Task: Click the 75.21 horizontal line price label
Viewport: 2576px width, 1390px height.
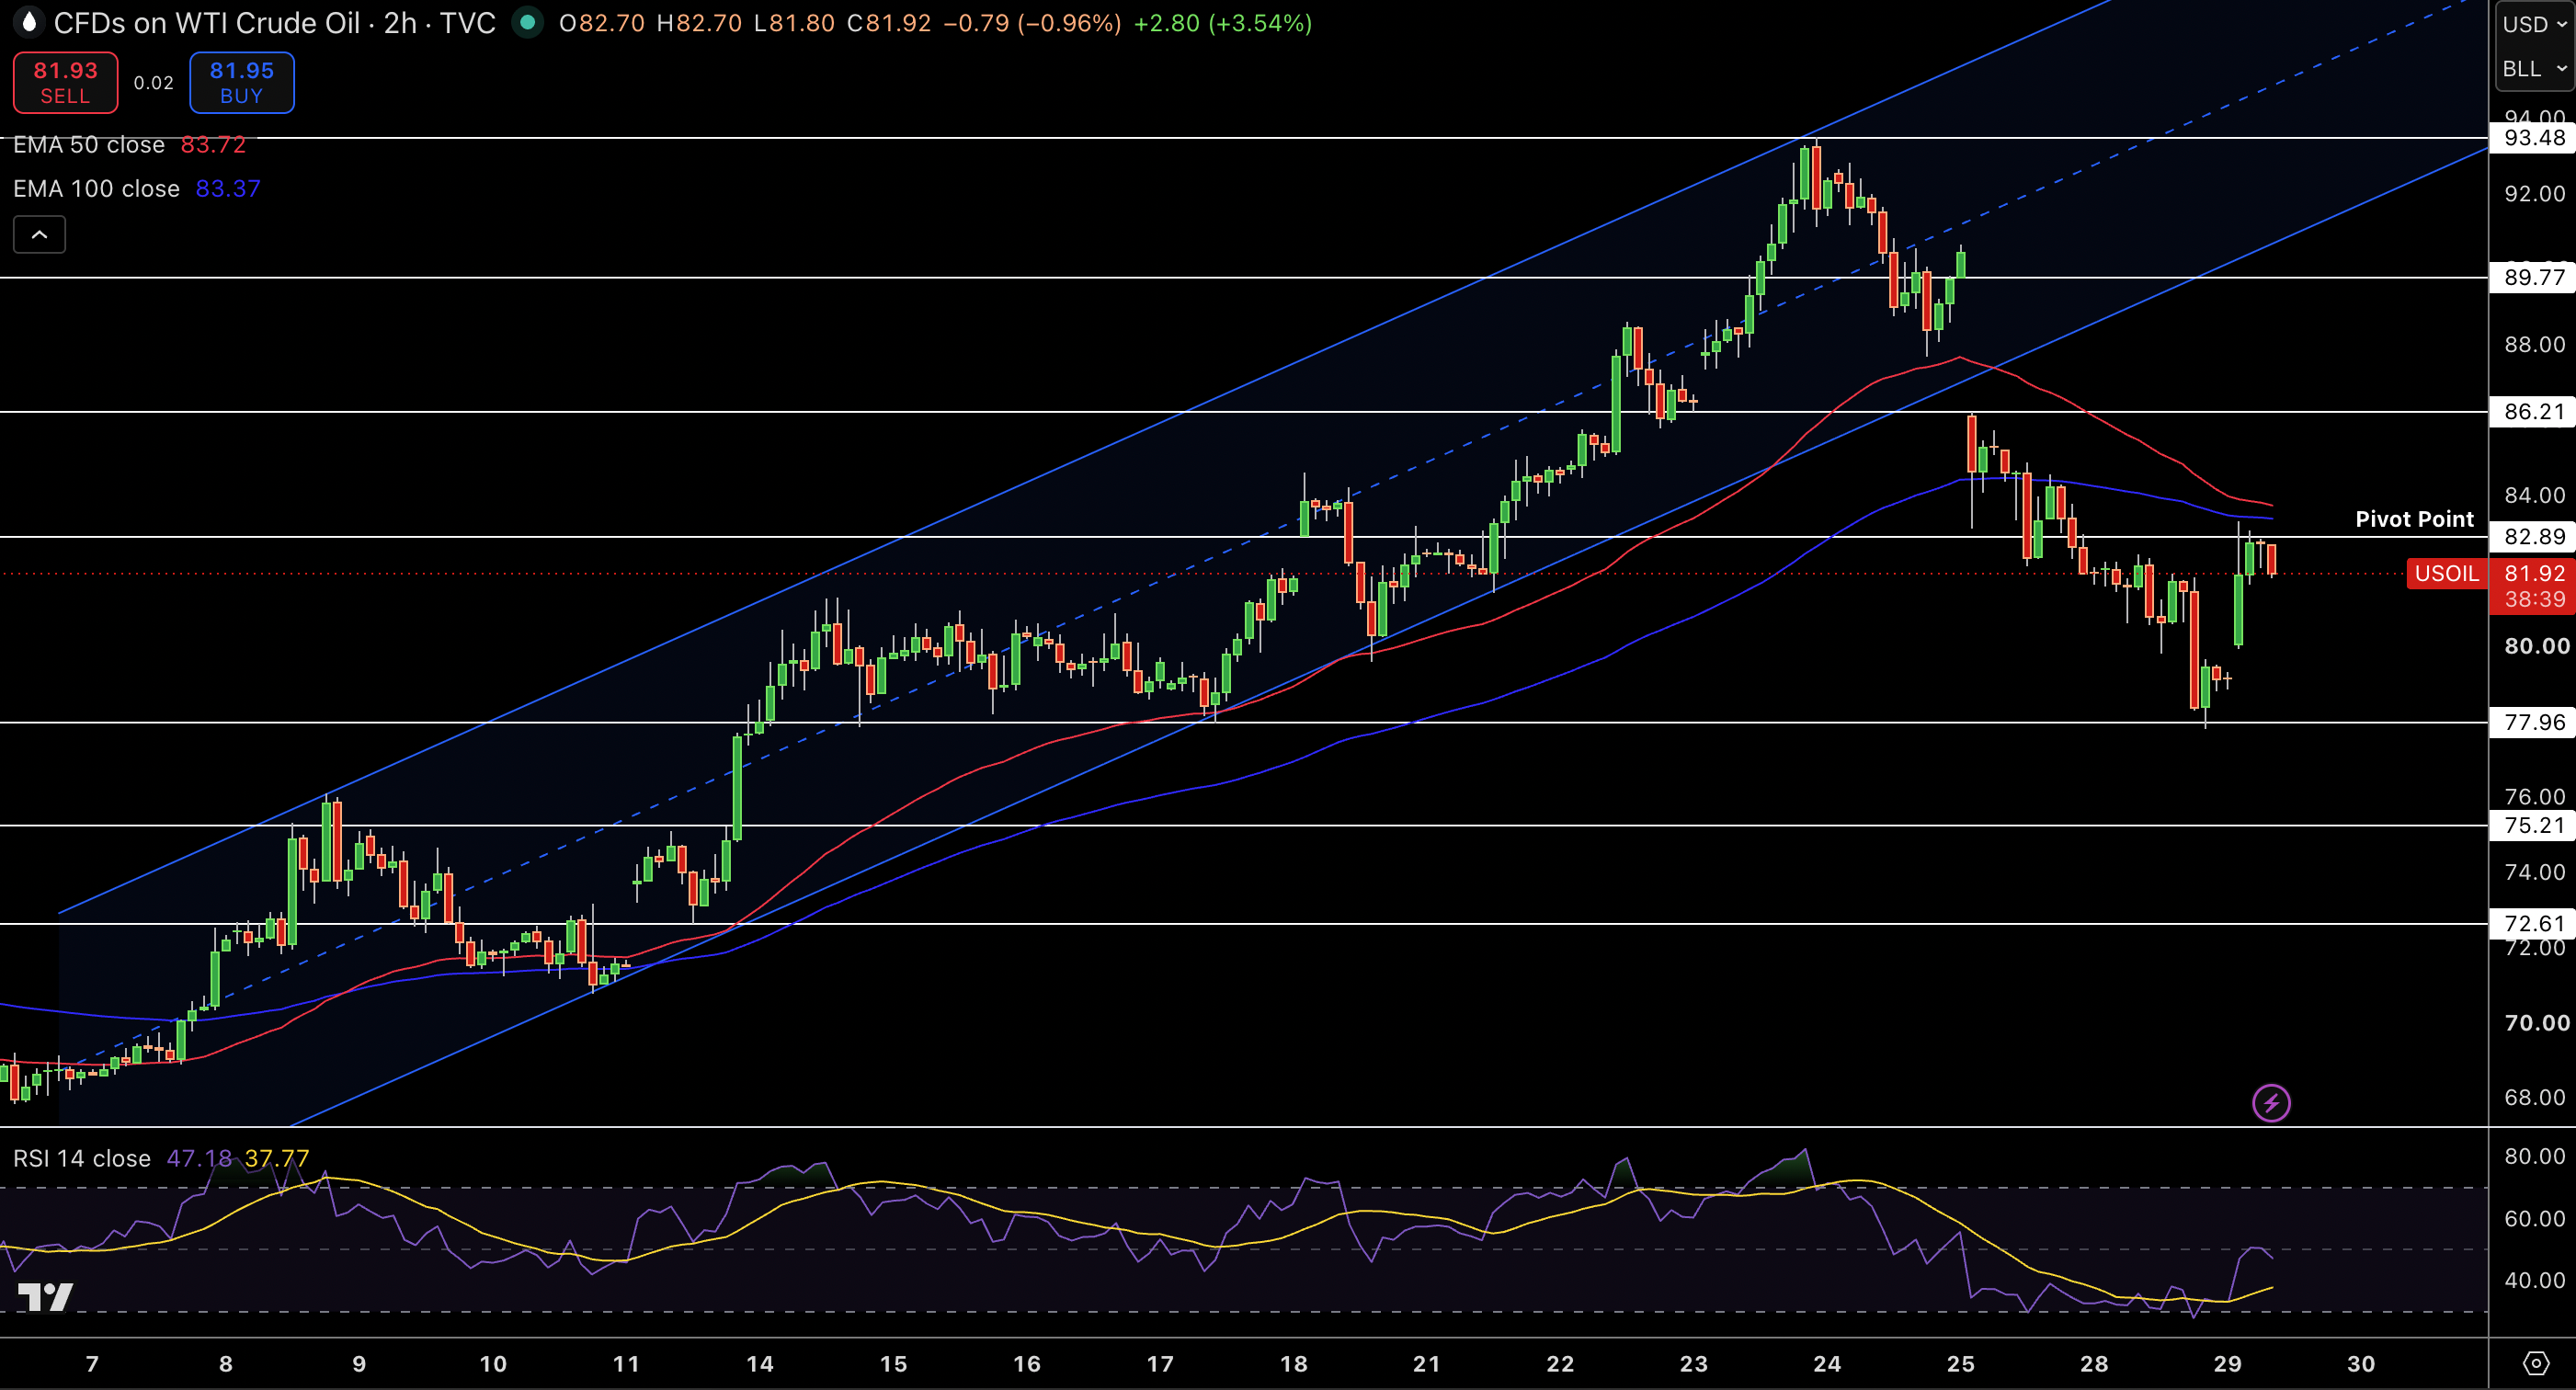Action: (2534, 825)
